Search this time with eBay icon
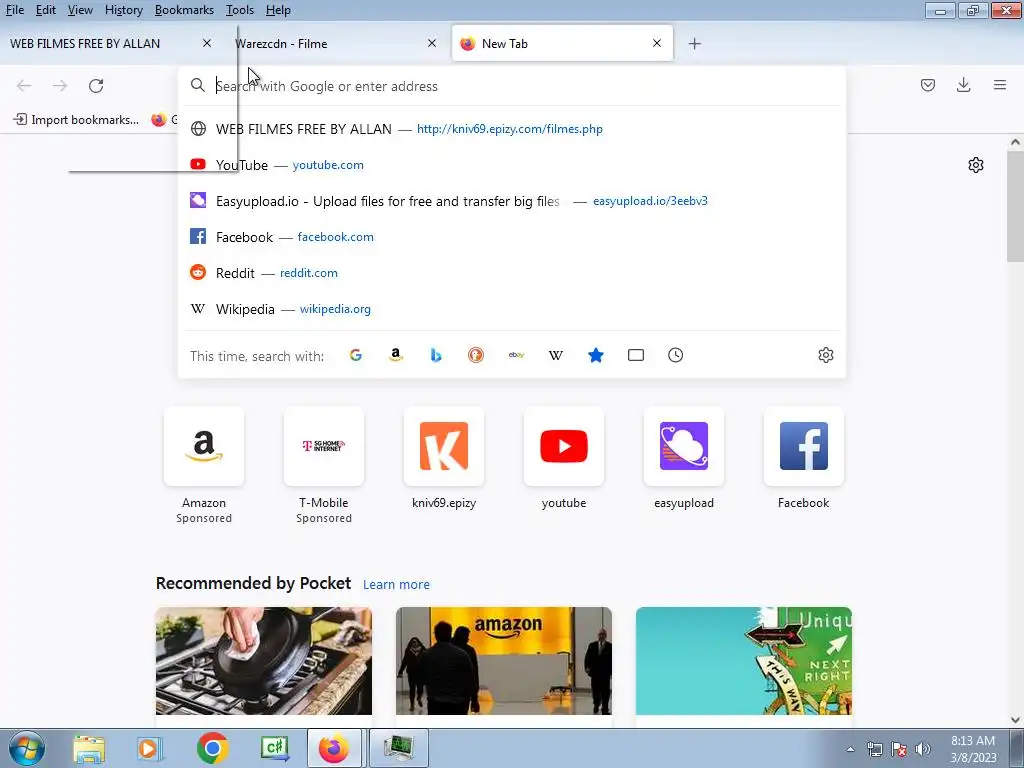The height and width of the screenshot is (768, 1024). 516,355
